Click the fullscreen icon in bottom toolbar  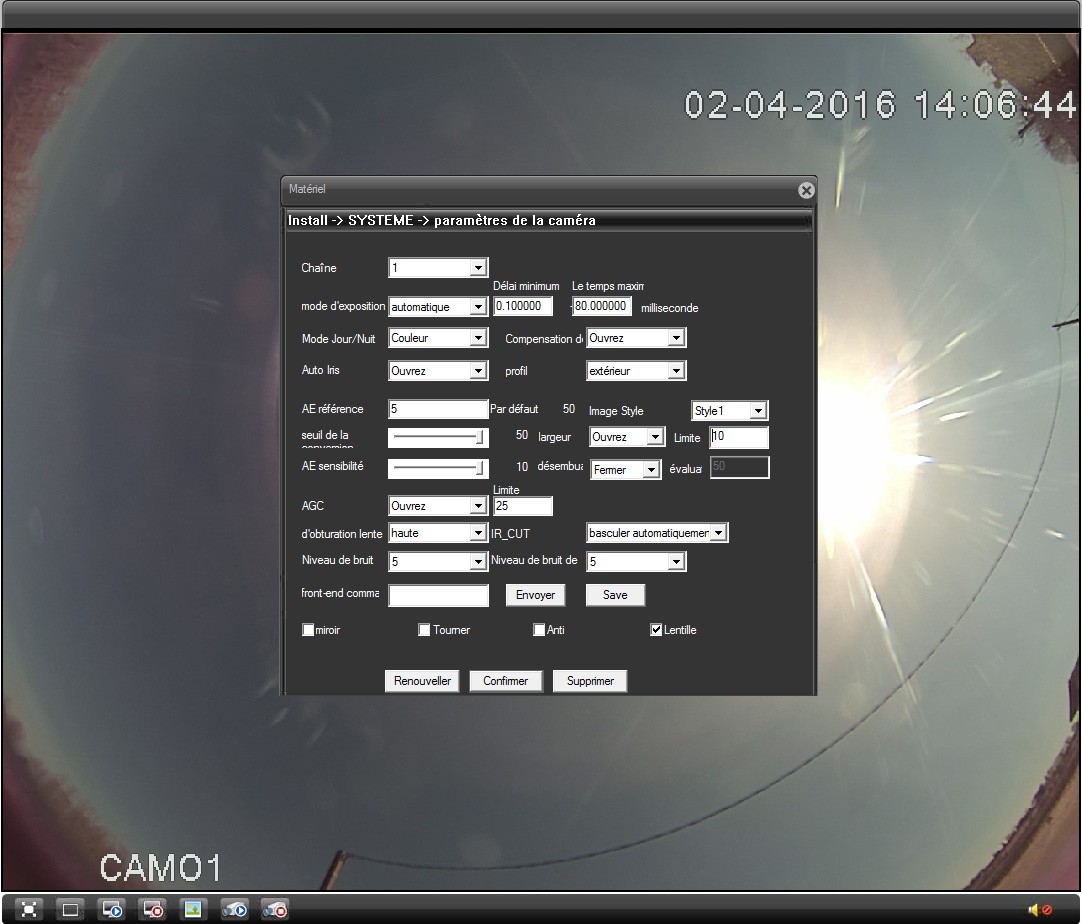(x=29, y=909)
